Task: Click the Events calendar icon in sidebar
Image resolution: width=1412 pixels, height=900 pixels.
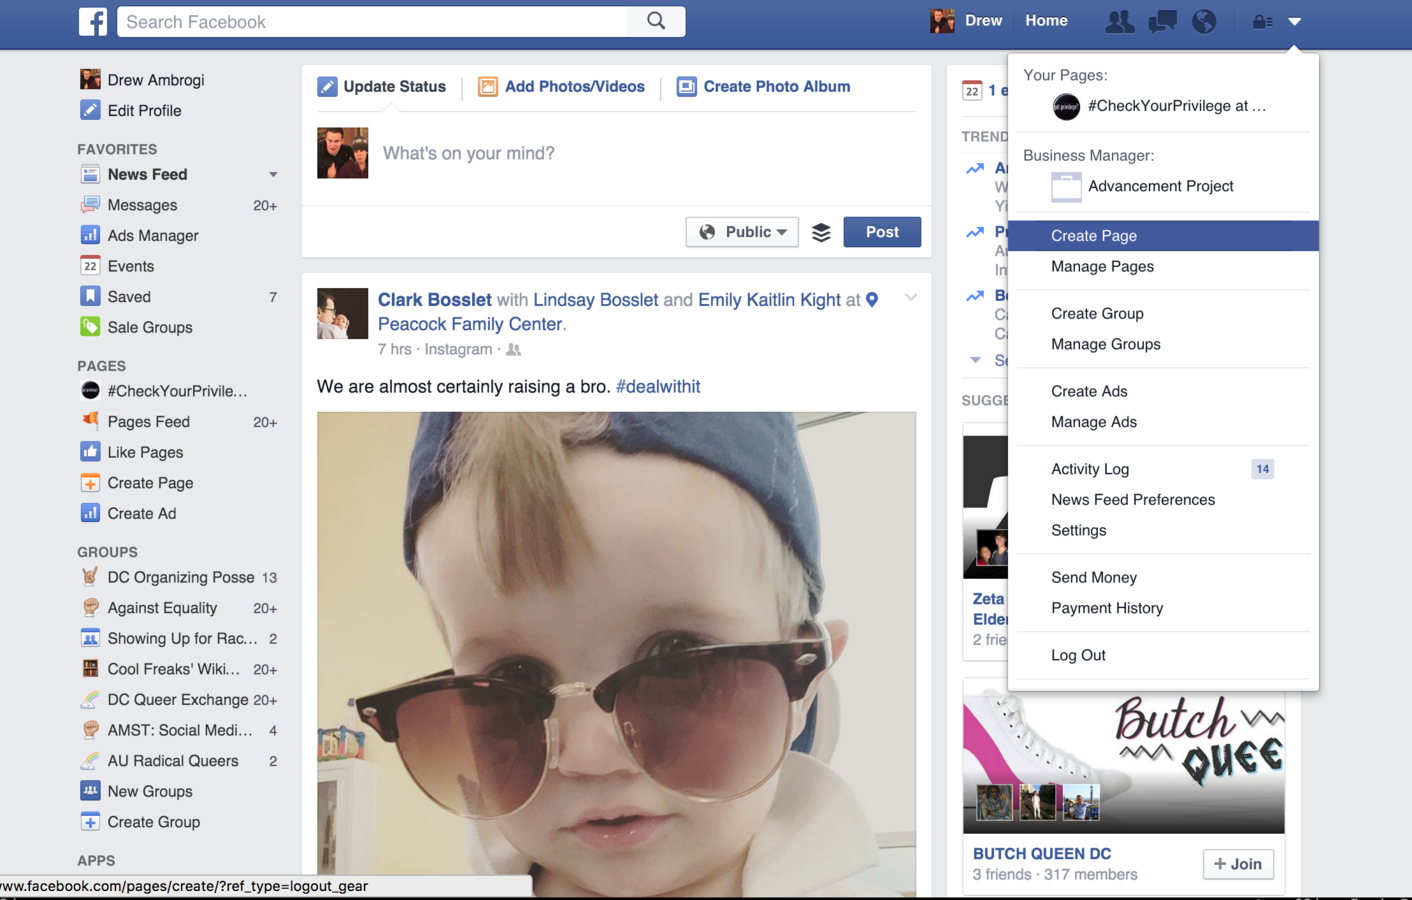Action: pos(90,266)
